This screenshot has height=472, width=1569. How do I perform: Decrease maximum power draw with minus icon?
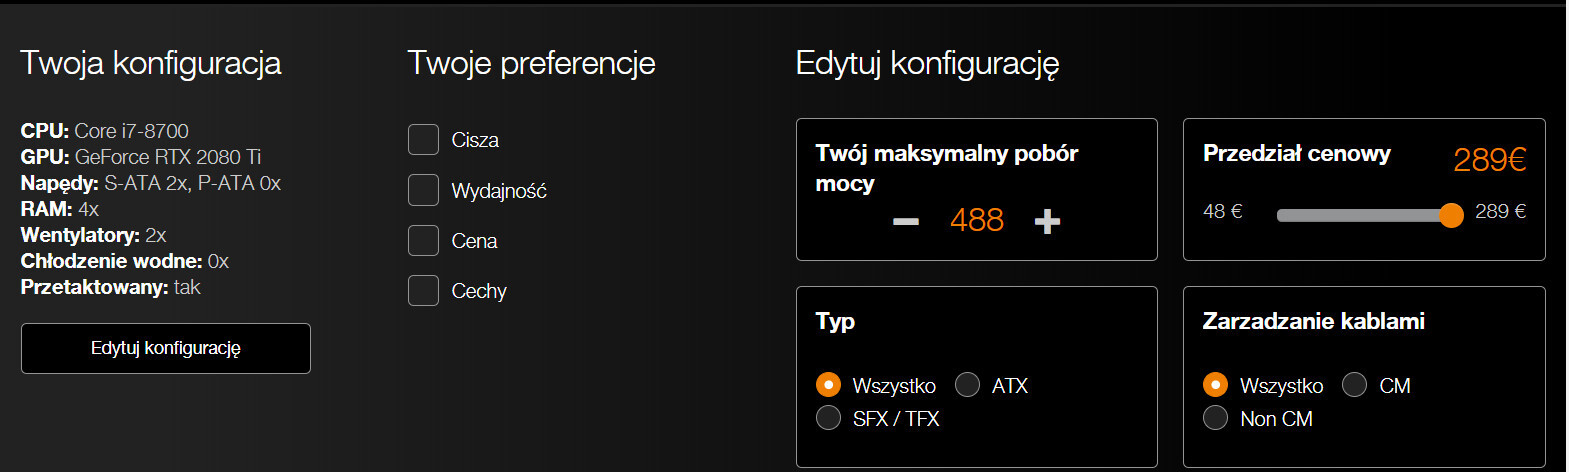906,221
